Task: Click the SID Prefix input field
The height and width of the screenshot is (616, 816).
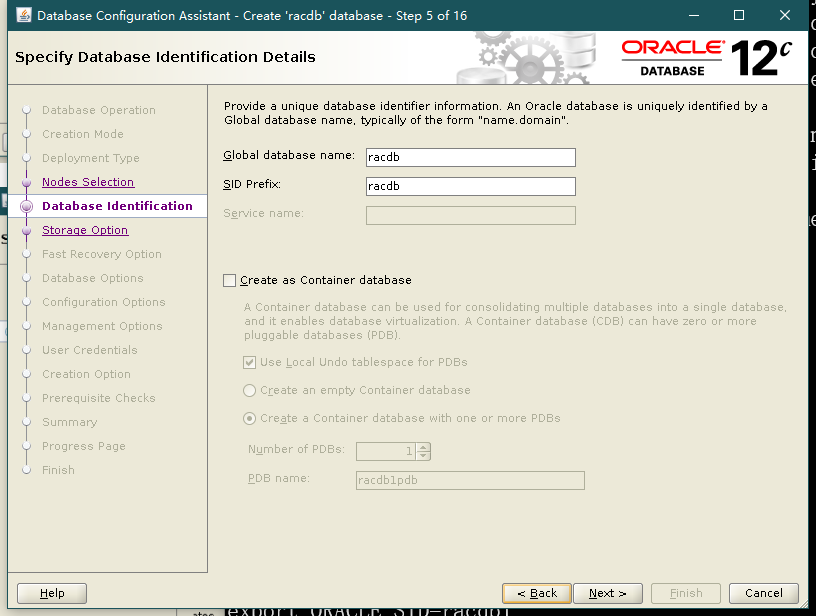Action: coord(470,186)
